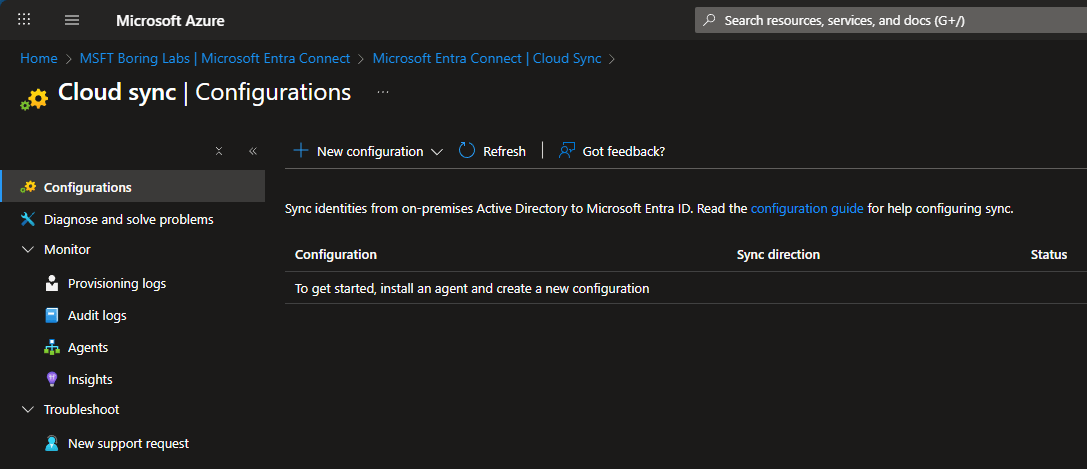Open Microsoft Entra Connect Cloud Sync breadcrumb
Image resolution: width=1087 pixels, height=469 pixels.
click(x=487, y=58)
